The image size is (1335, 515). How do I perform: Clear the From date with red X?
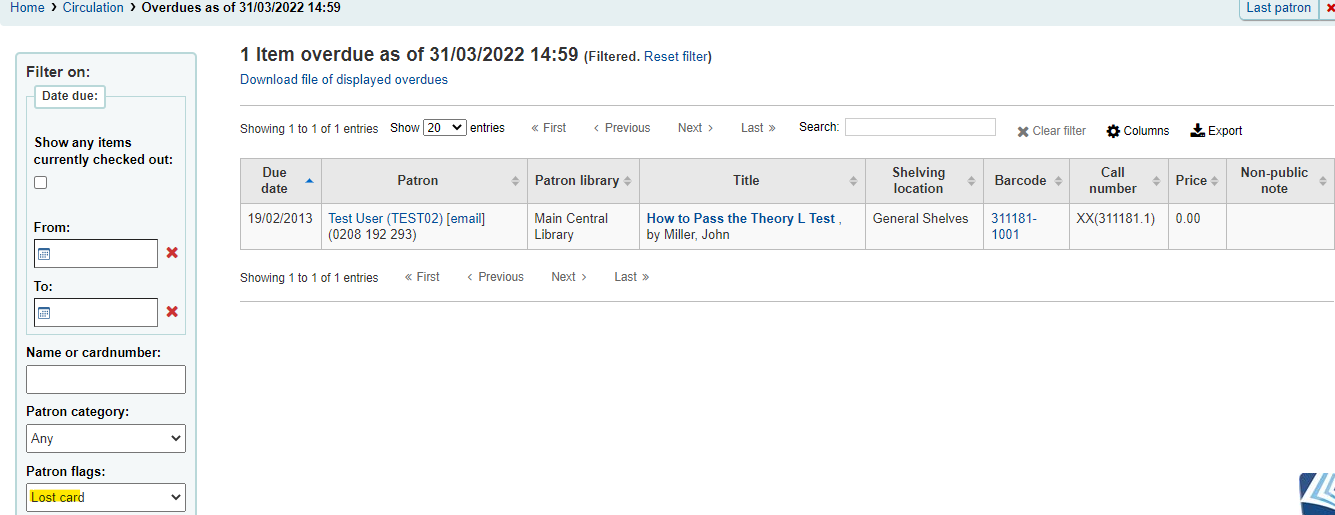172,253
